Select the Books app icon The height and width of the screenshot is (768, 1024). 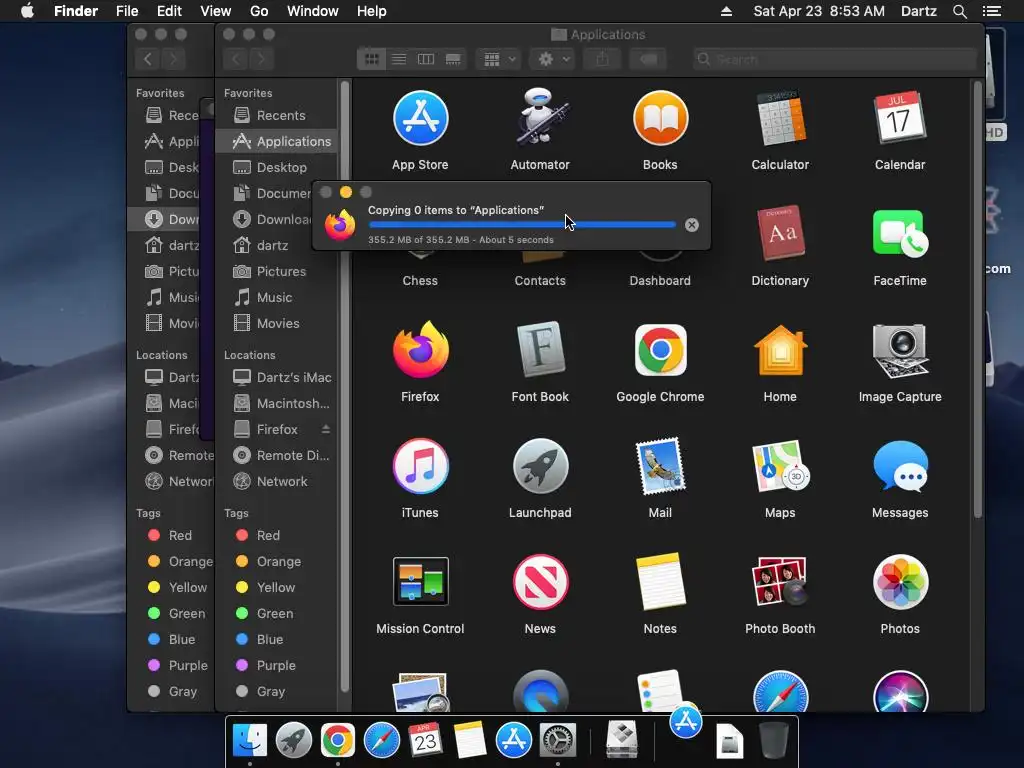[x=660, y=118]
